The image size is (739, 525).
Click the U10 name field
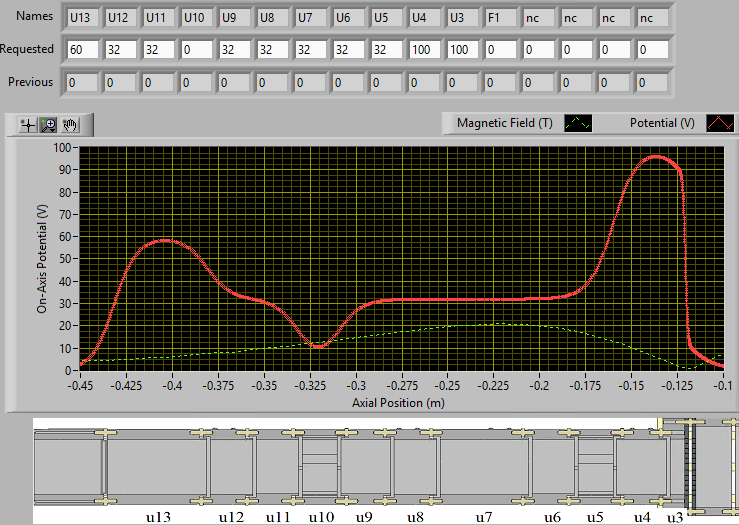[197, 18]
